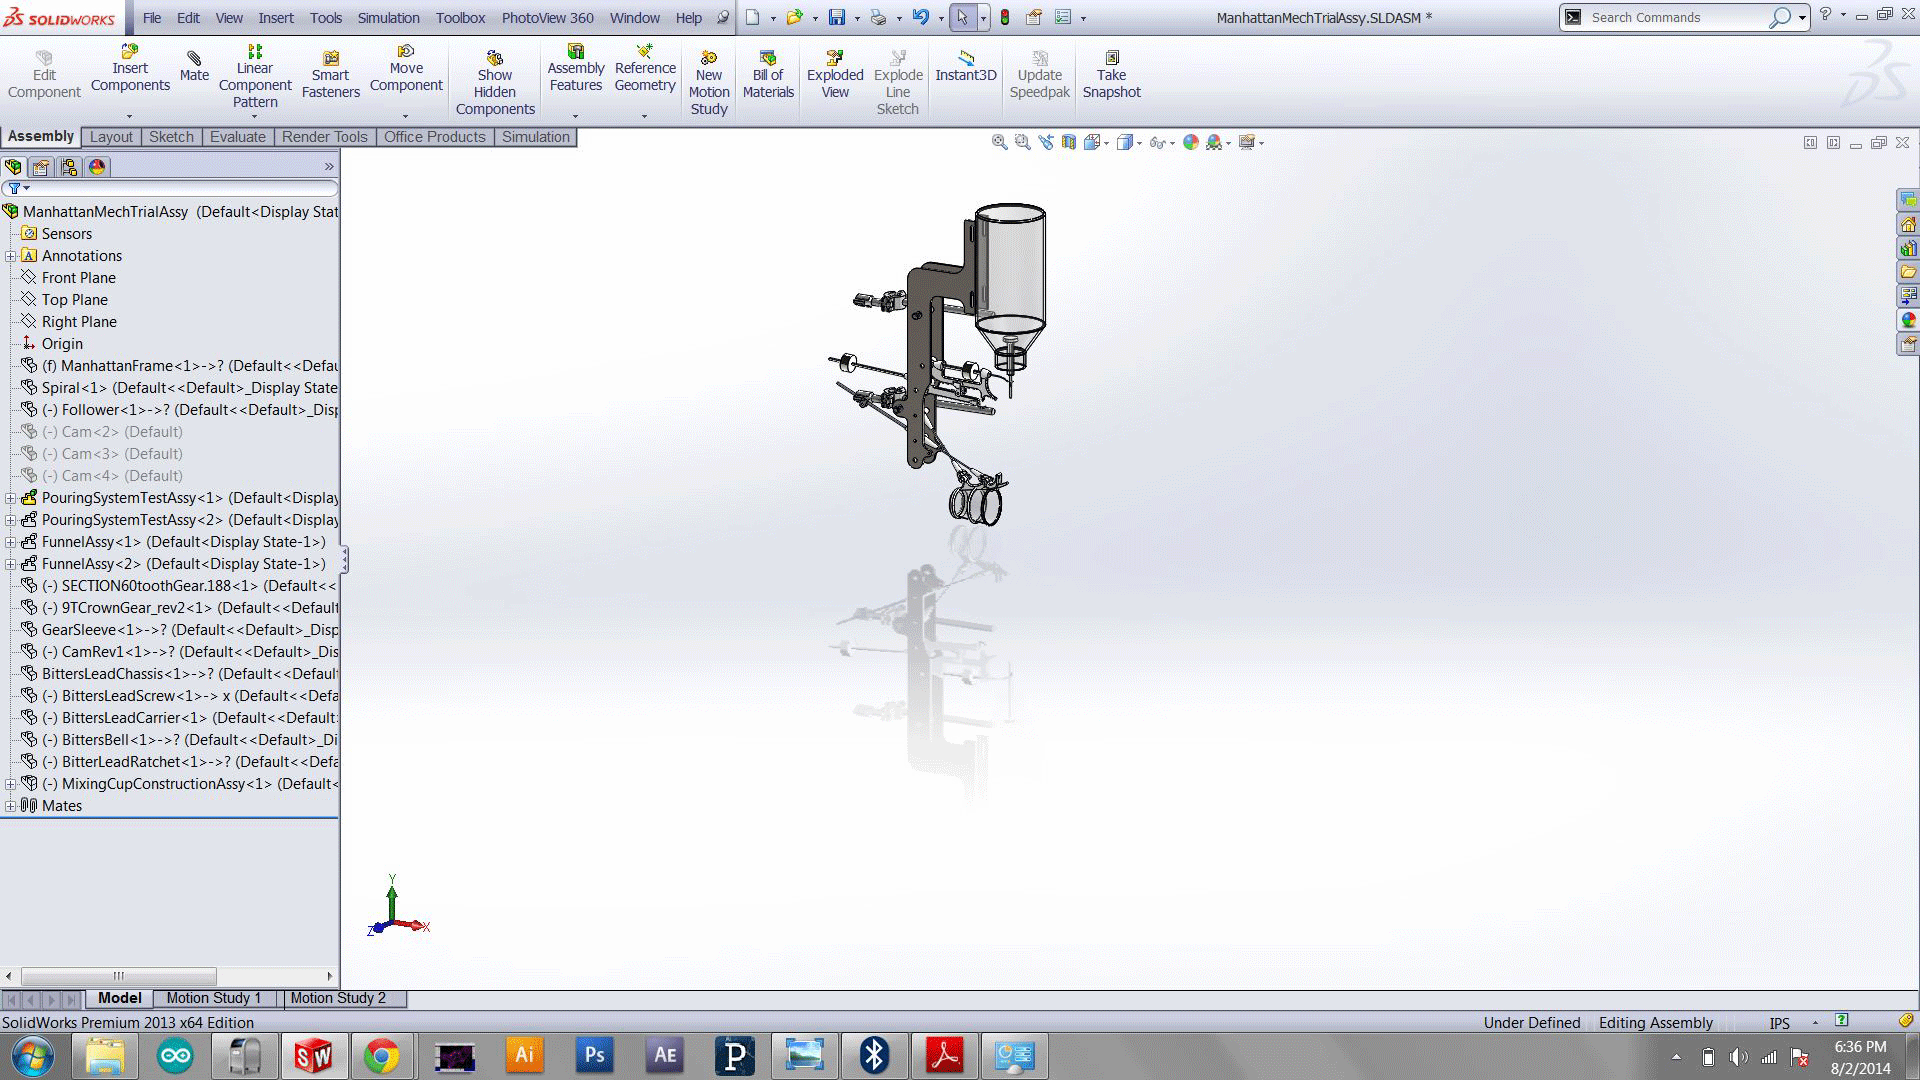Open the Display Style dropdown arrow
Screen dimensions: 1920x1080
pos(1137,142)
